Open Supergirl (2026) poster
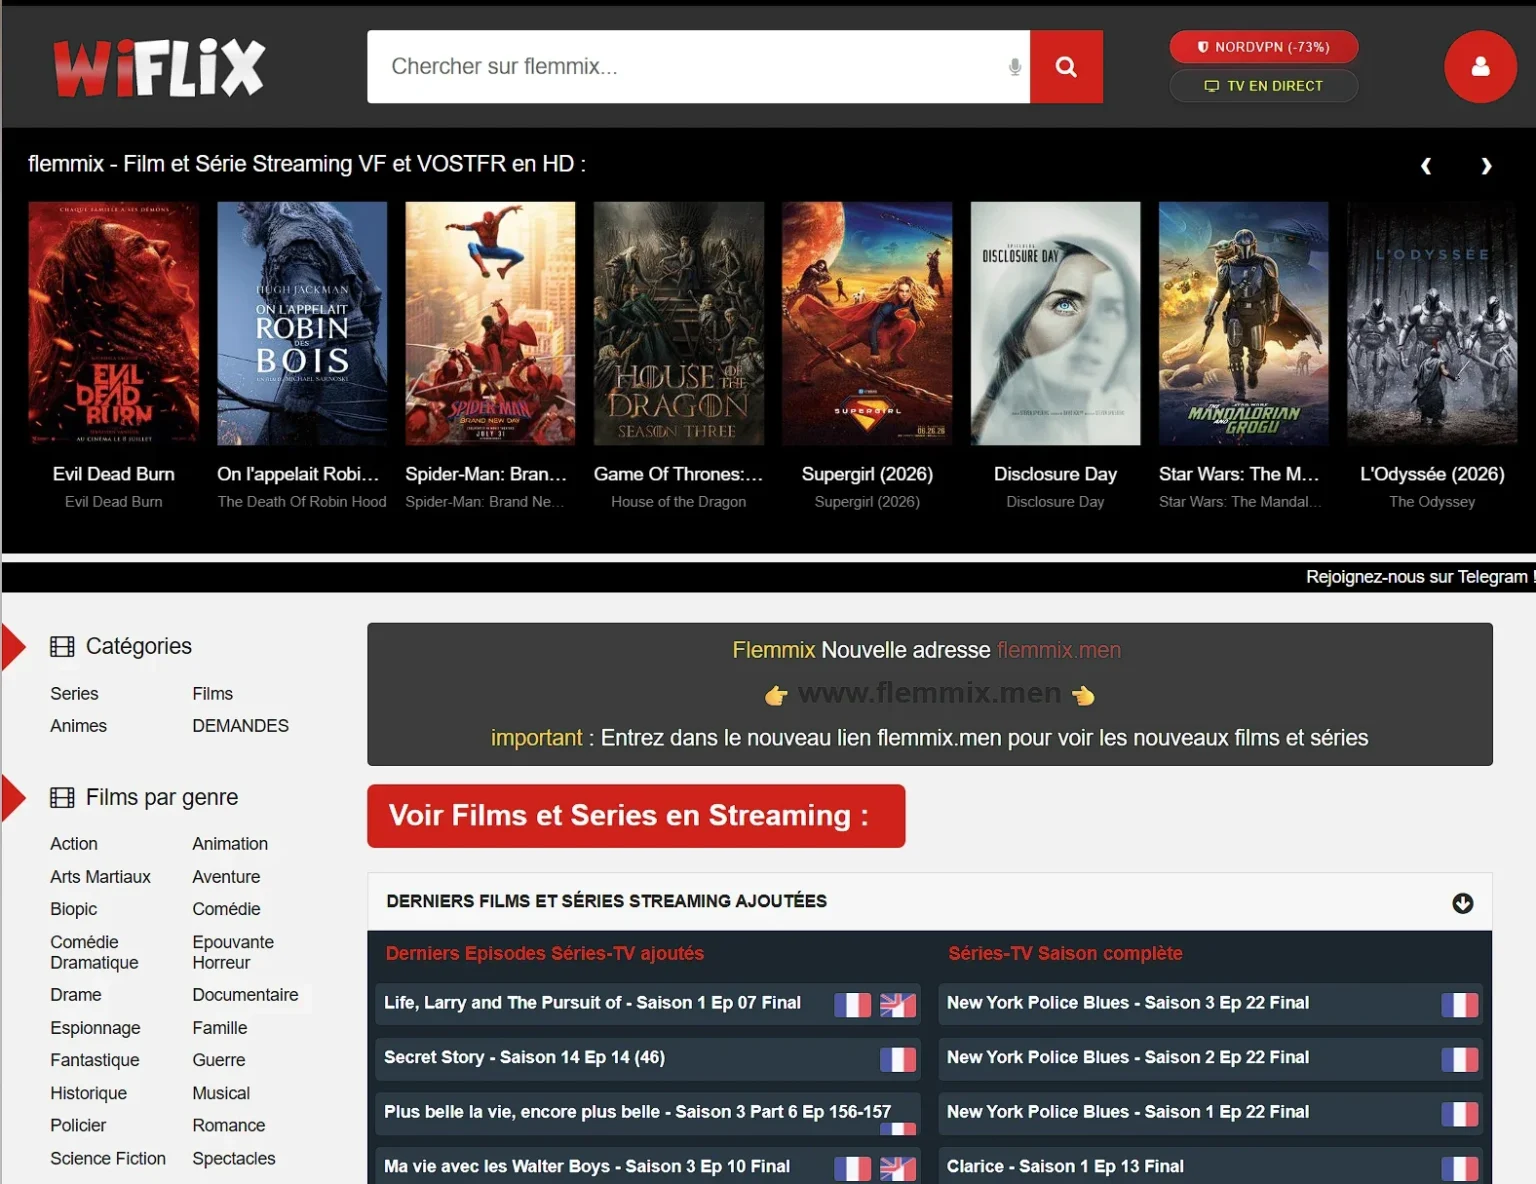 pos(867,323)
